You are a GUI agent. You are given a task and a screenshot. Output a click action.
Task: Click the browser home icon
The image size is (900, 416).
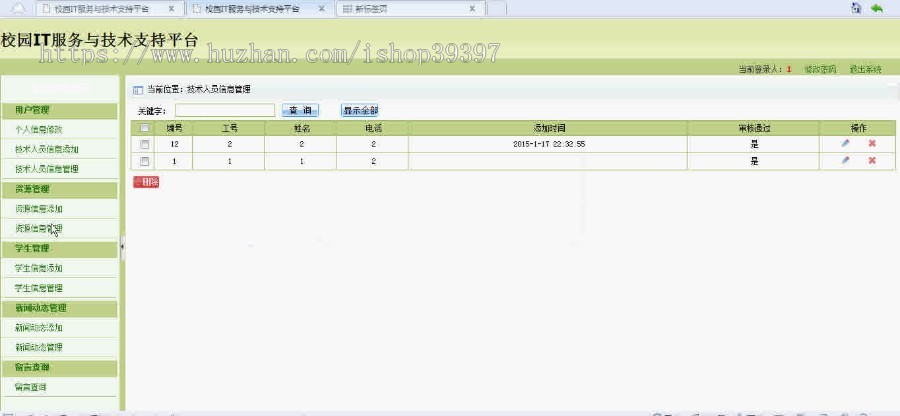point(856,8)
